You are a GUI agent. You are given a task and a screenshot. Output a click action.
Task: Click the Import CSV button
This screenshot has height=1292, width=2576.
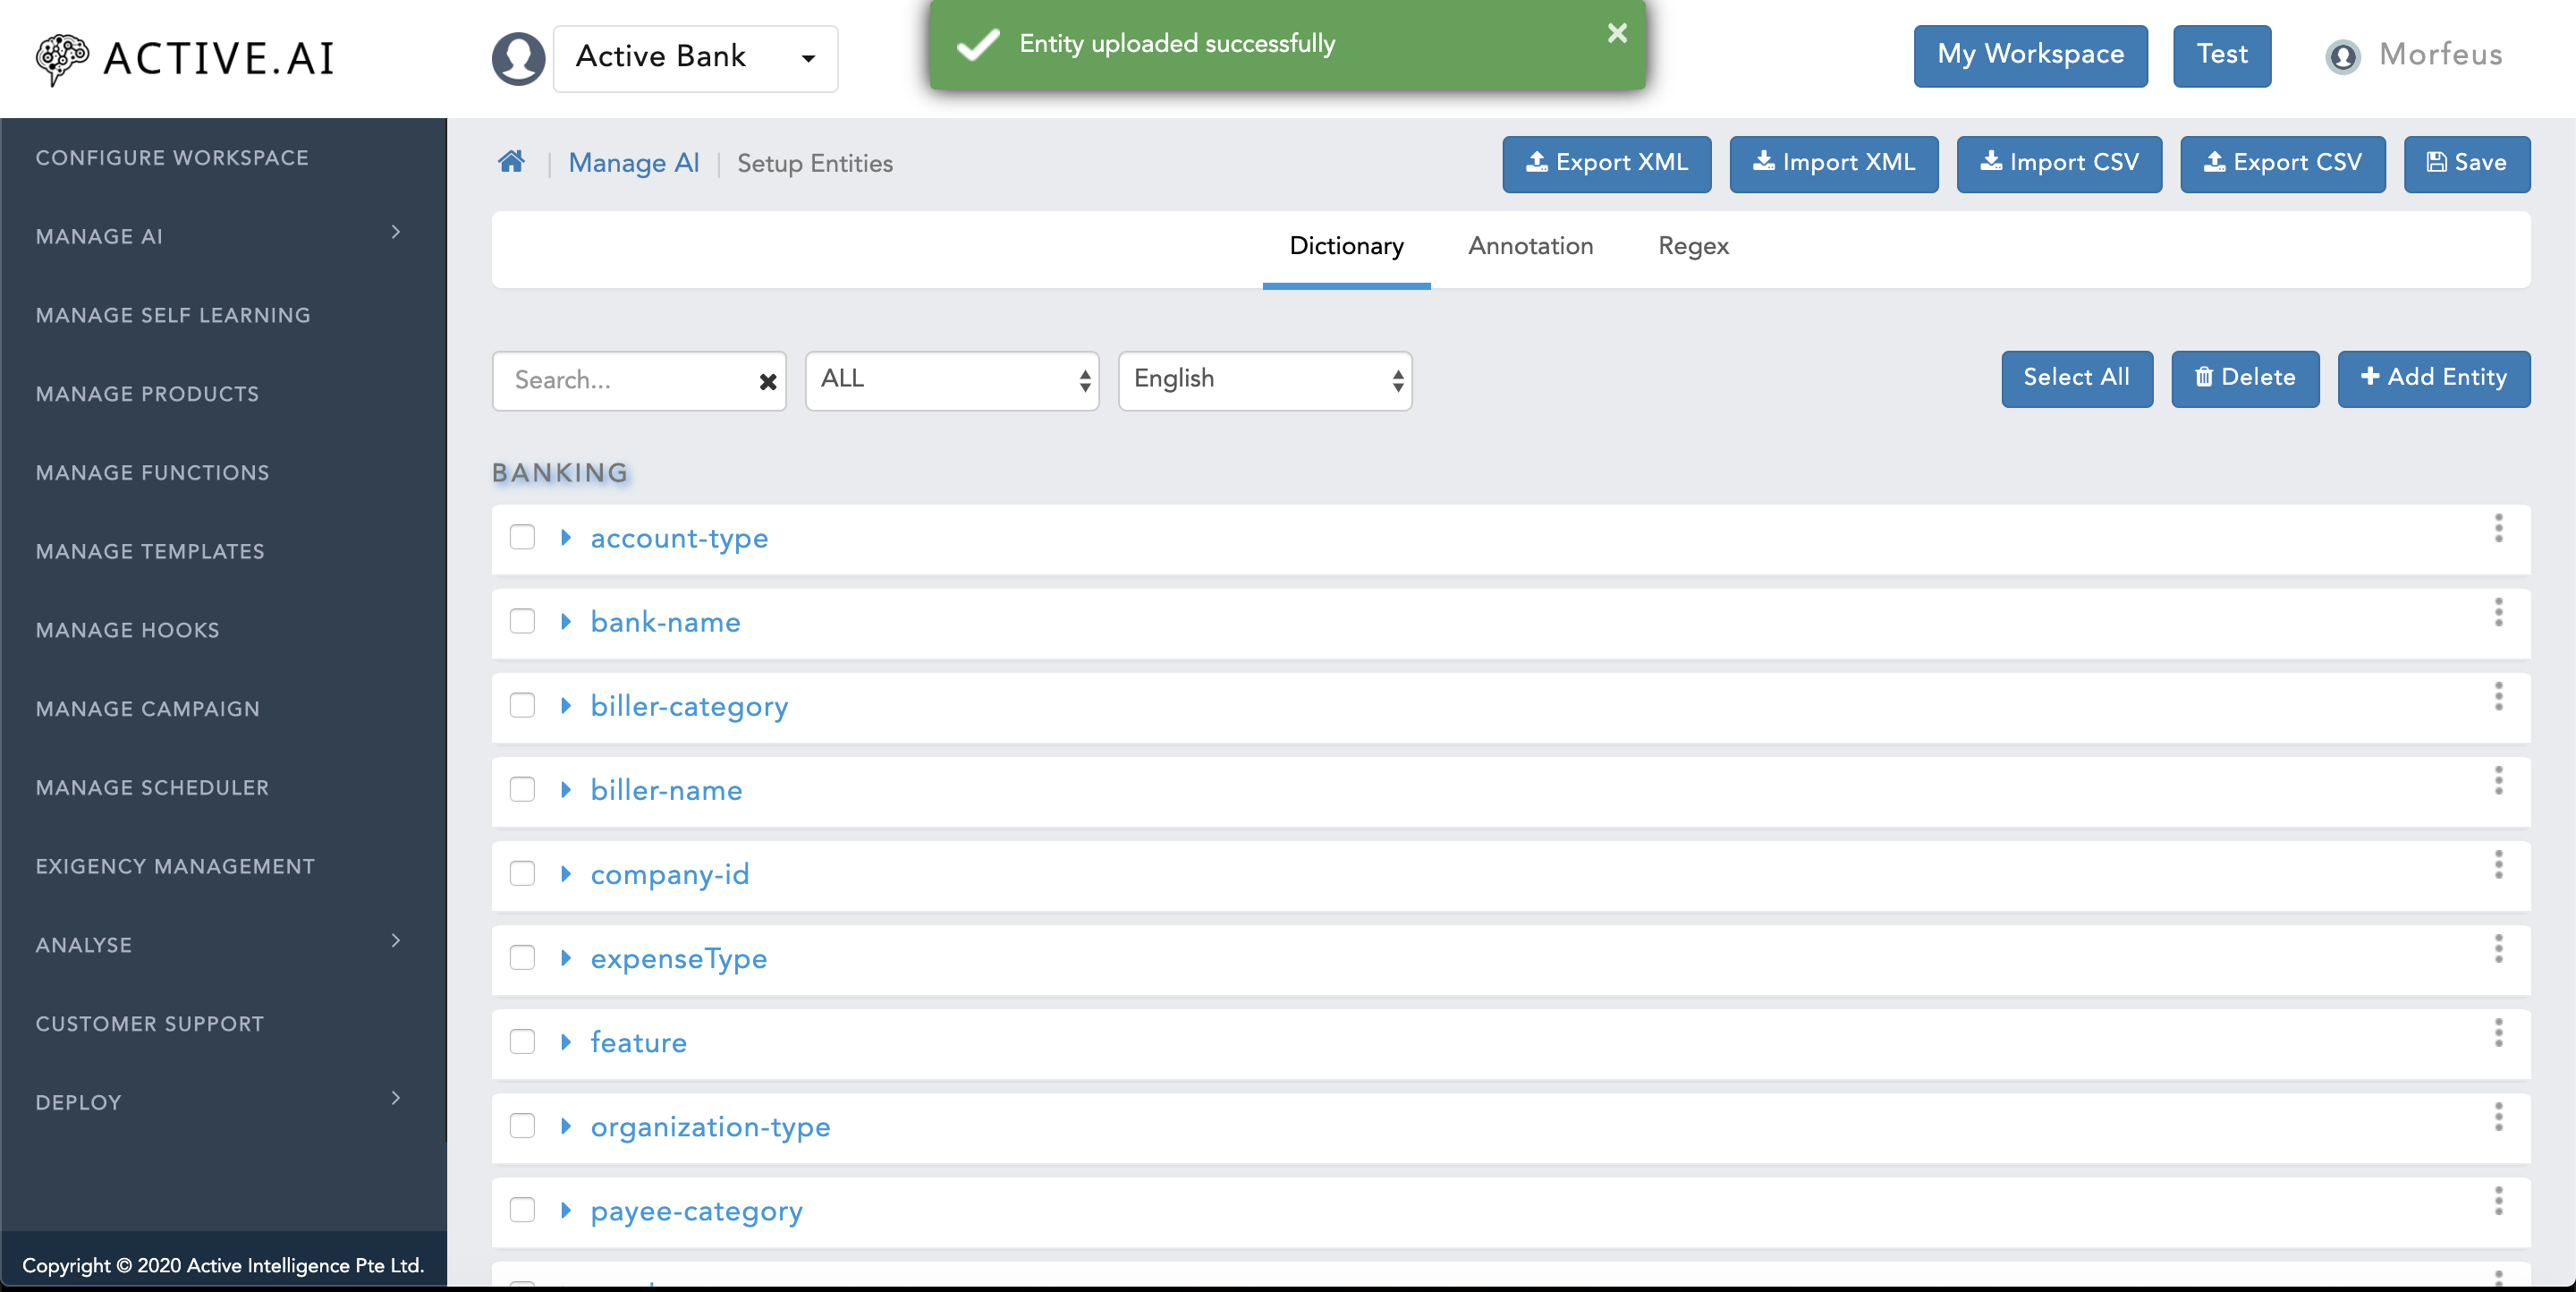pyautogui.click(x=2059, y=163)
